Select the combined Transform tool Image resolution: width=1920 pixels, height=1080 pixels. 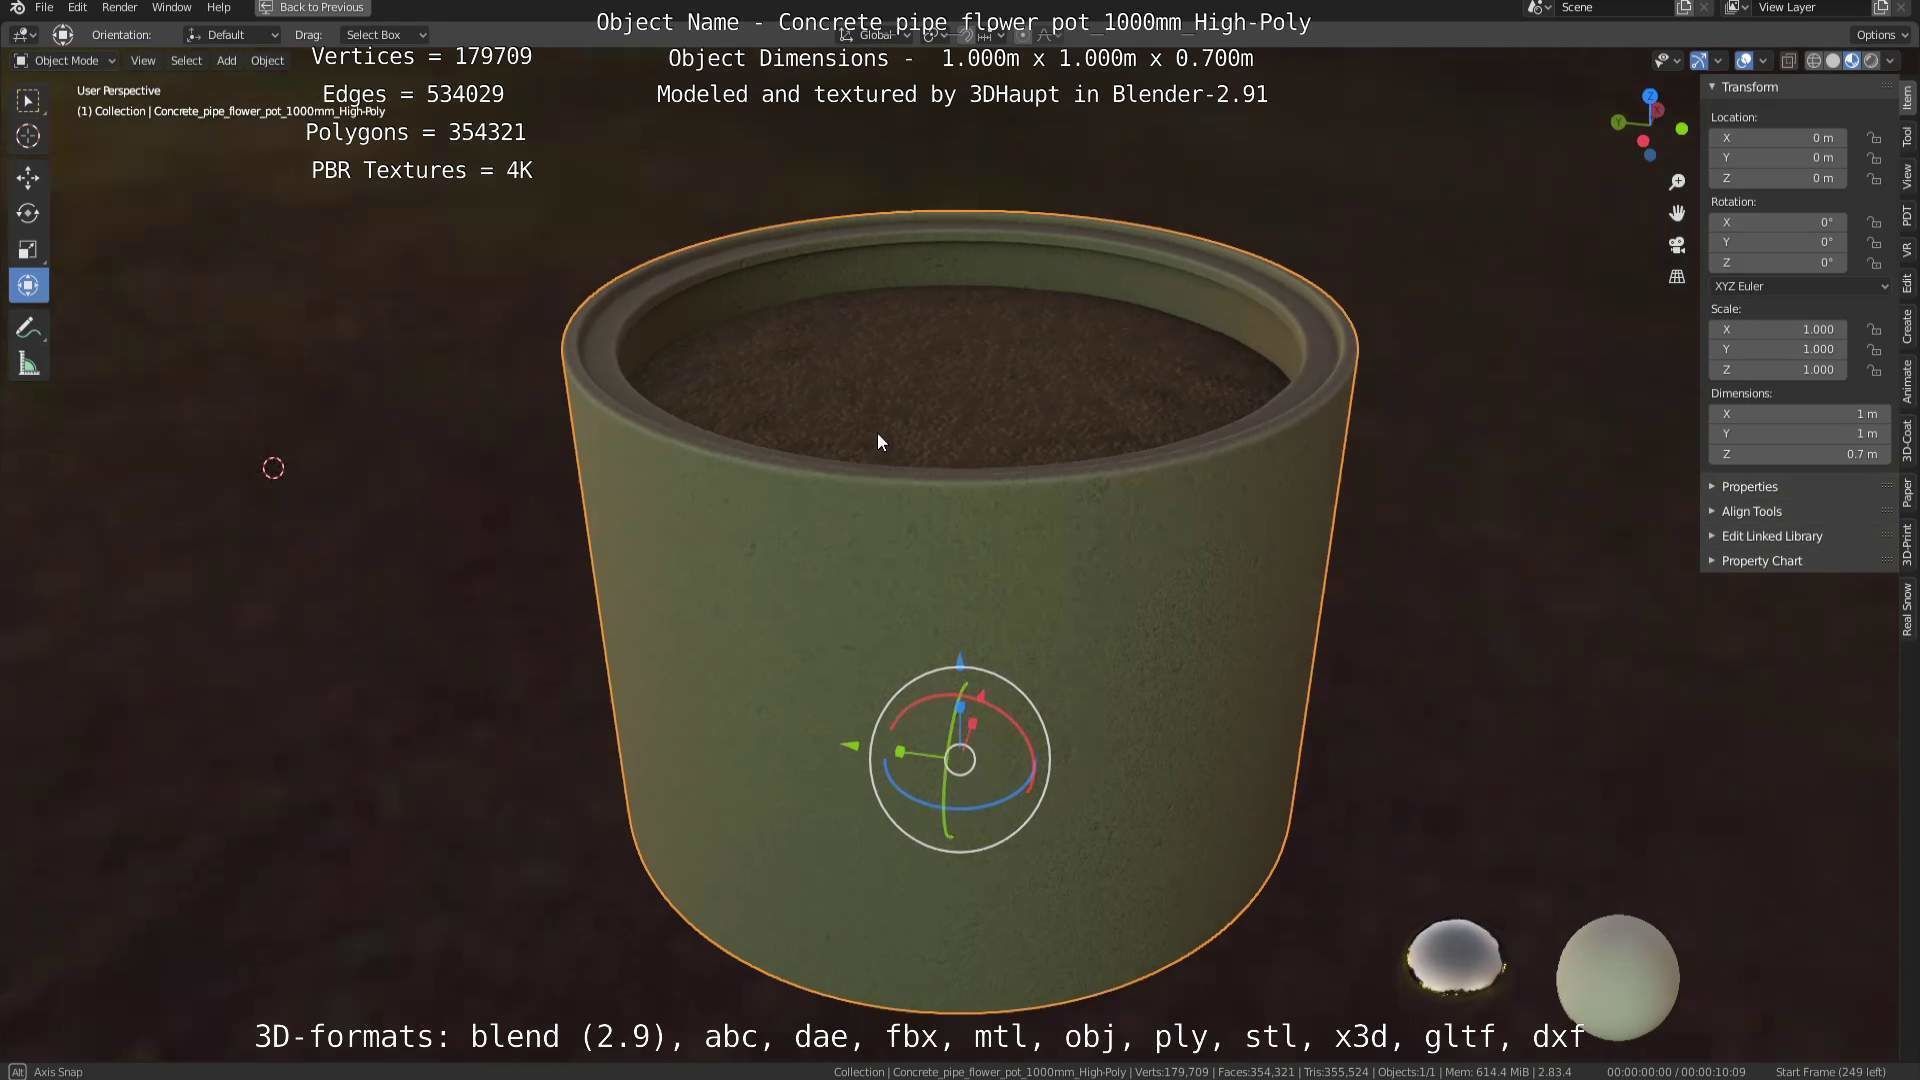pos(28,286)
